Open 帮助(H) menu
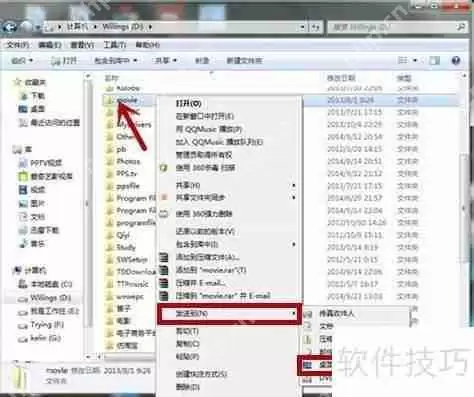 pos(147,45)
